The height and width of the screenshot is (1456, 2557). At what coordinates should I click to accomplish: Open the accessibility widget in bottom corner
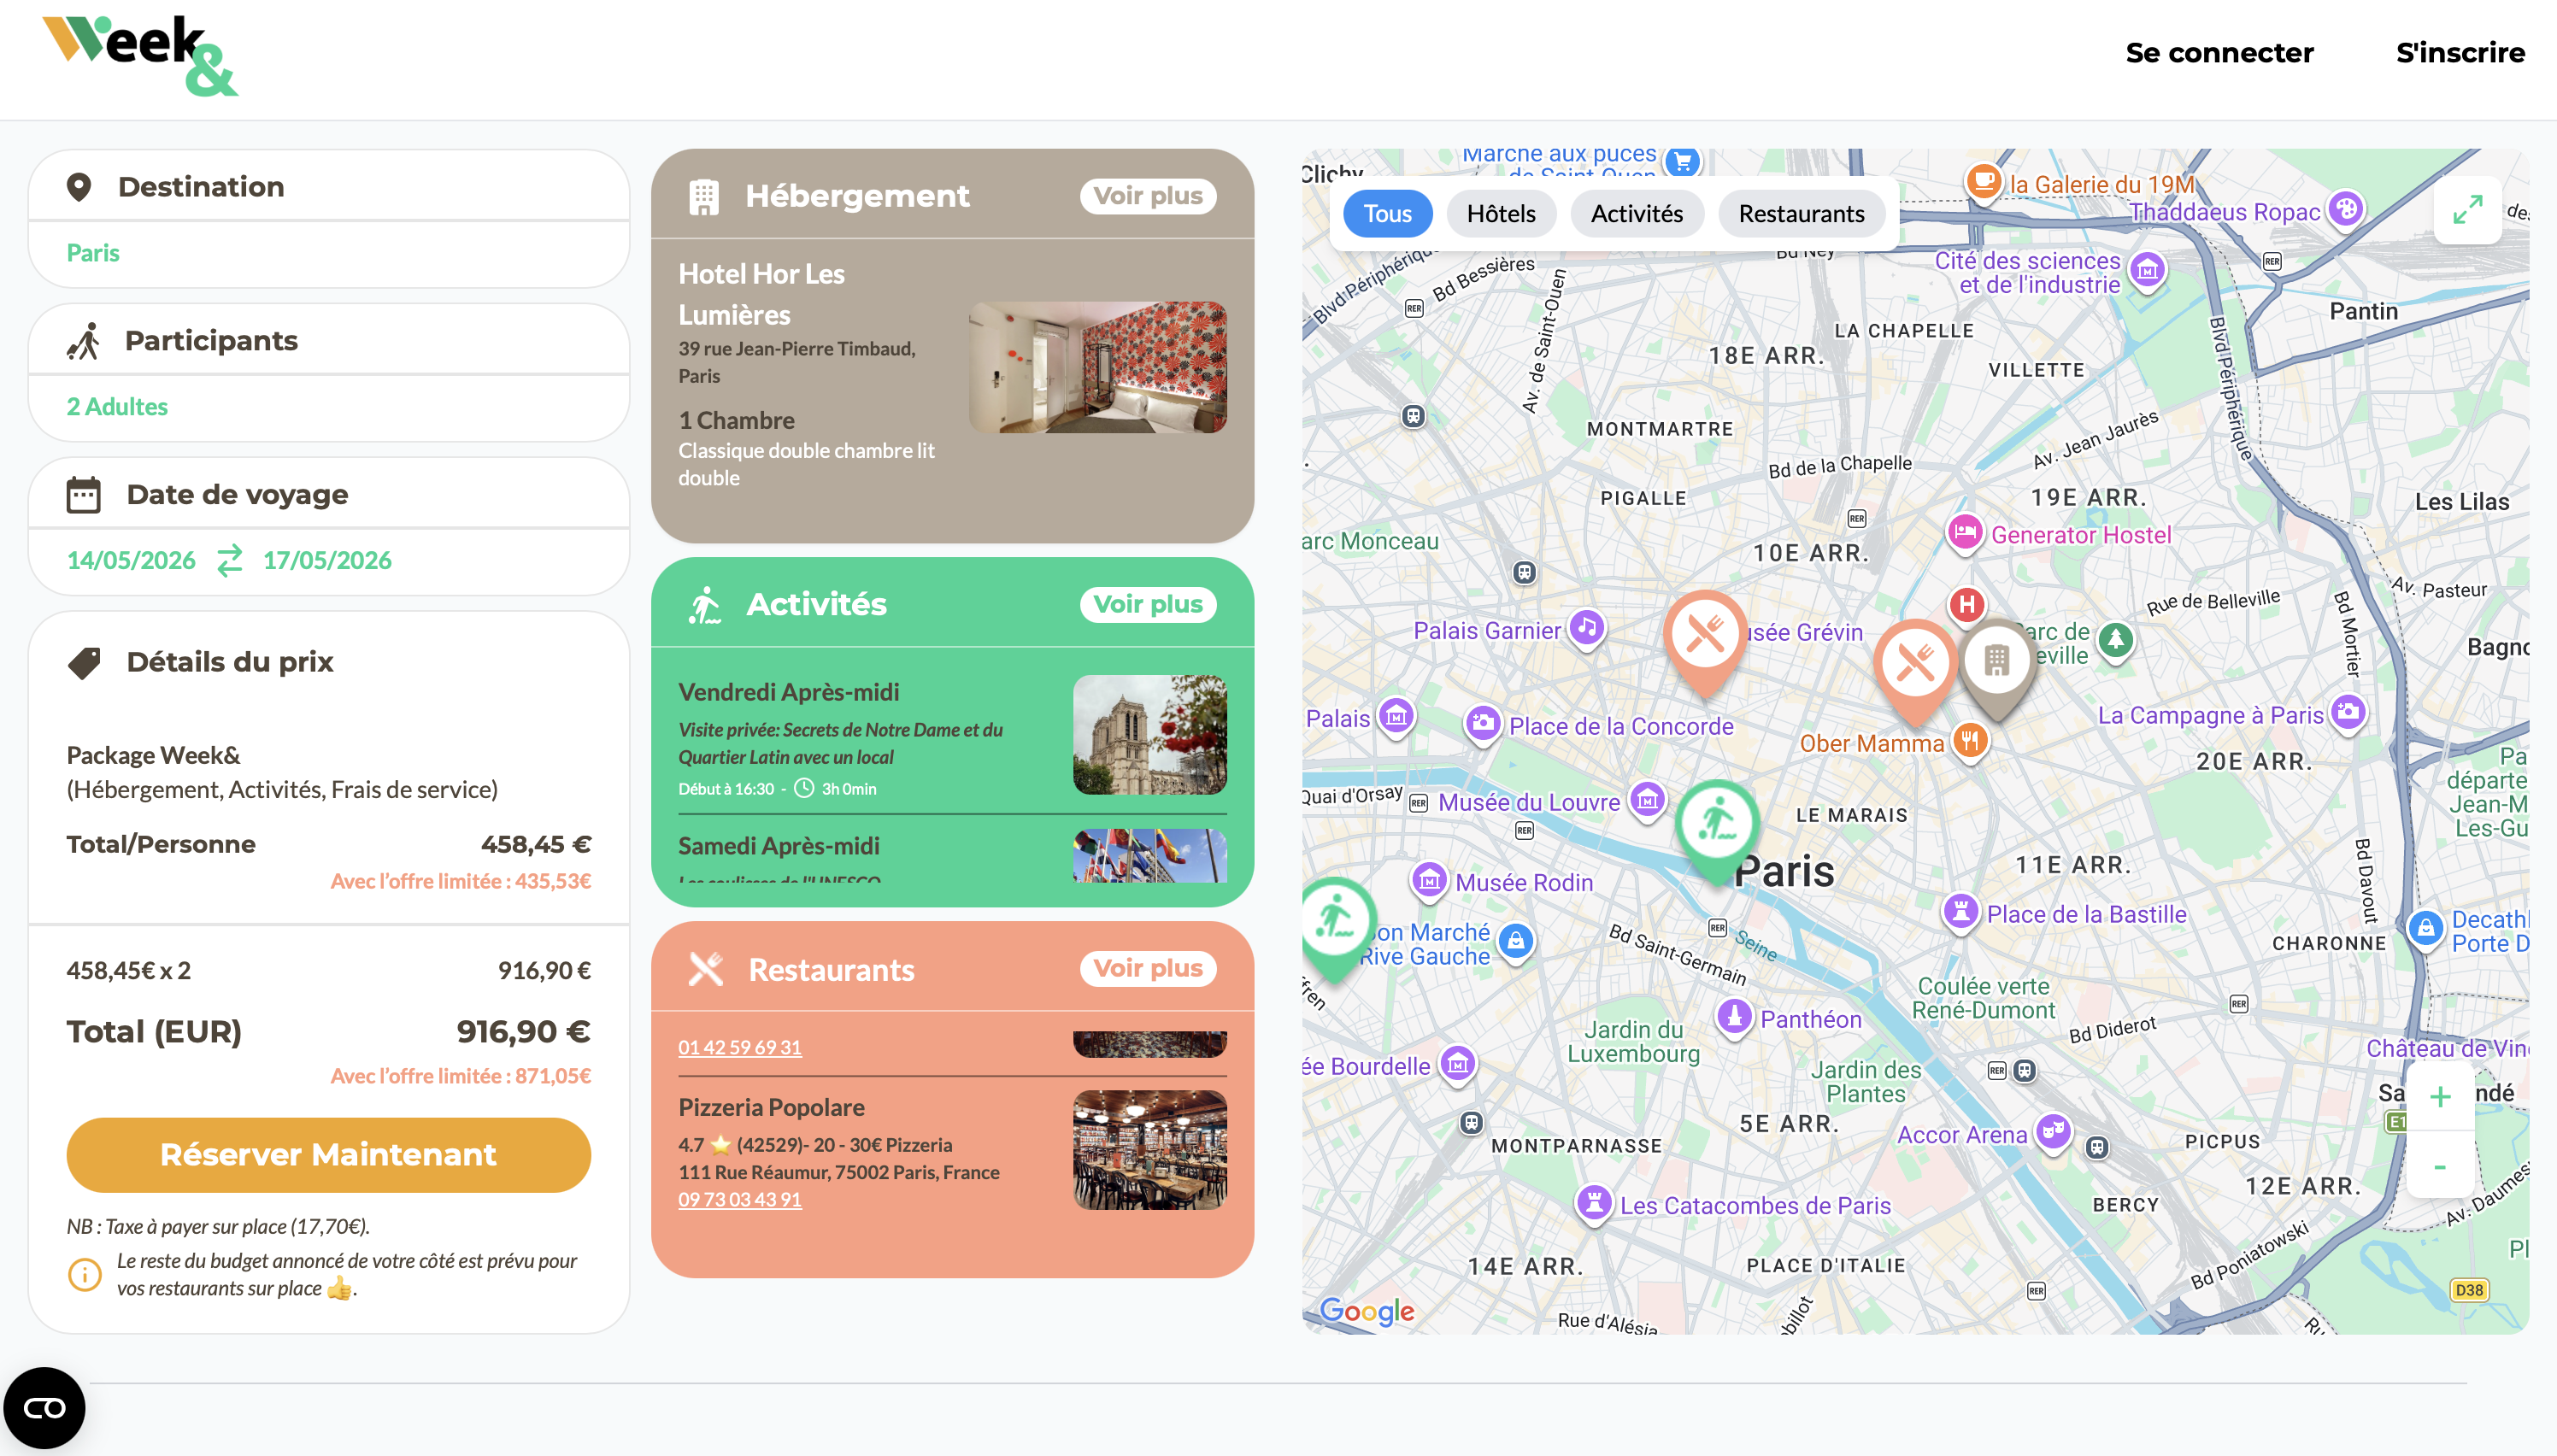(44, 1408)
